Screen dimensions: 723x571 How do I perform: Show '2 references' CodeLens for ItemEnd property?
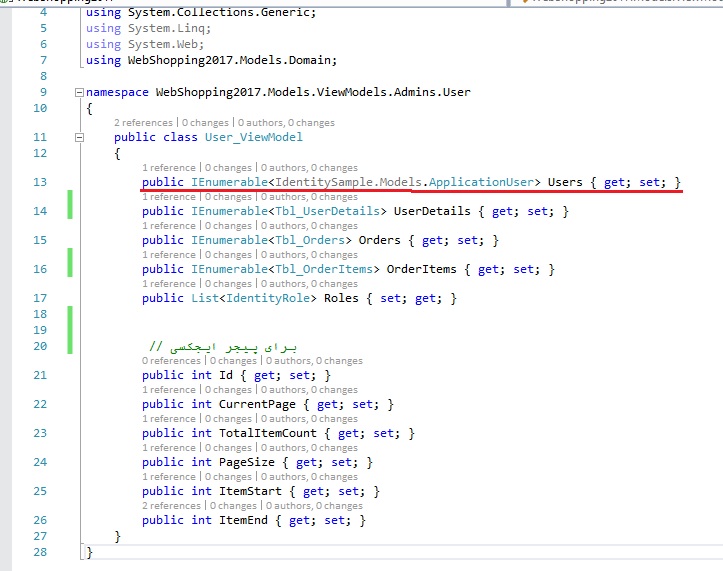(172, 506)
